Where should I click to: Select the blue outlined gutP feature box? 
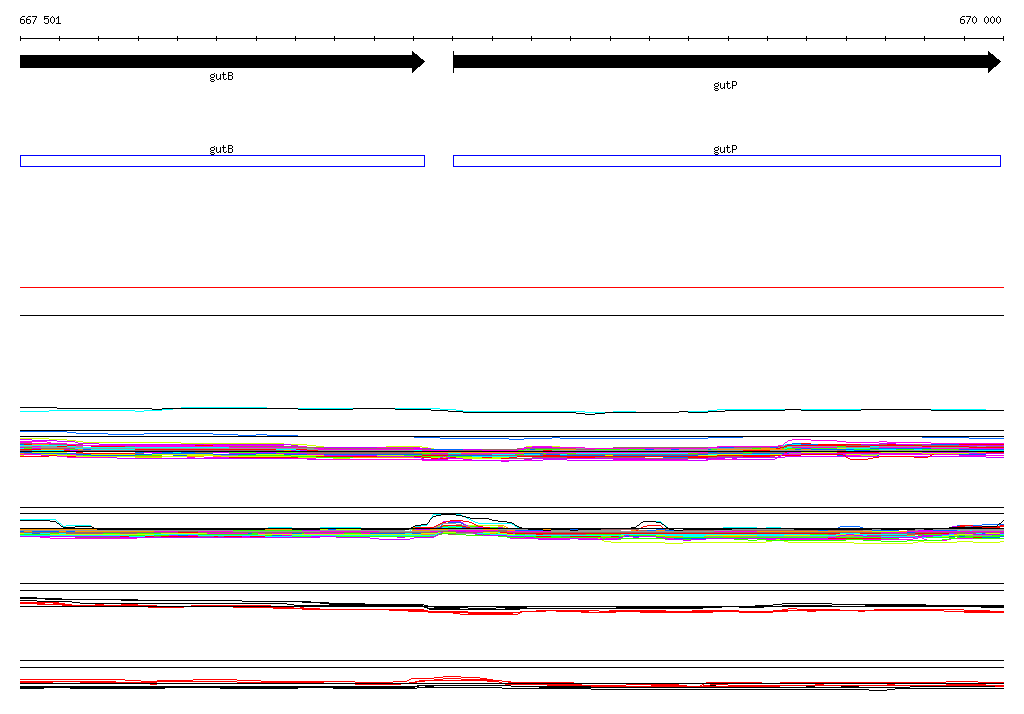pyautogui.click(x=727, y=161)
